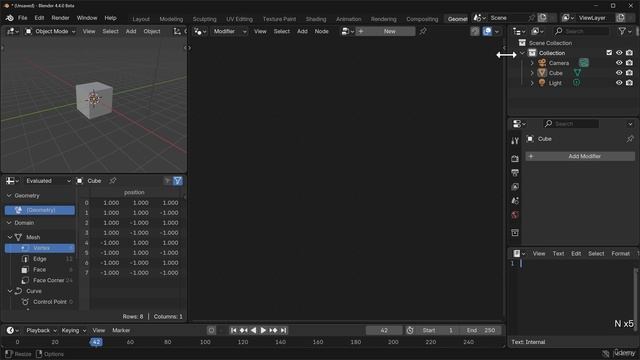640x360 pixels.
Task: Jump to the timeline start frame
Action: click(233, 330)
